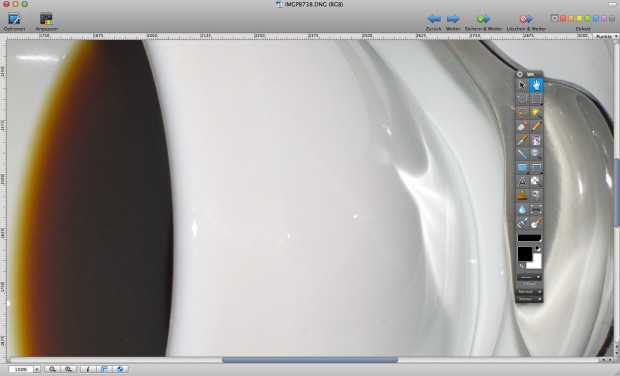Image resolution: width=620 pixels, height=376 pixels.
Task: Click the horizontal scrollbar thumb
Action: (x=310, y=360)
